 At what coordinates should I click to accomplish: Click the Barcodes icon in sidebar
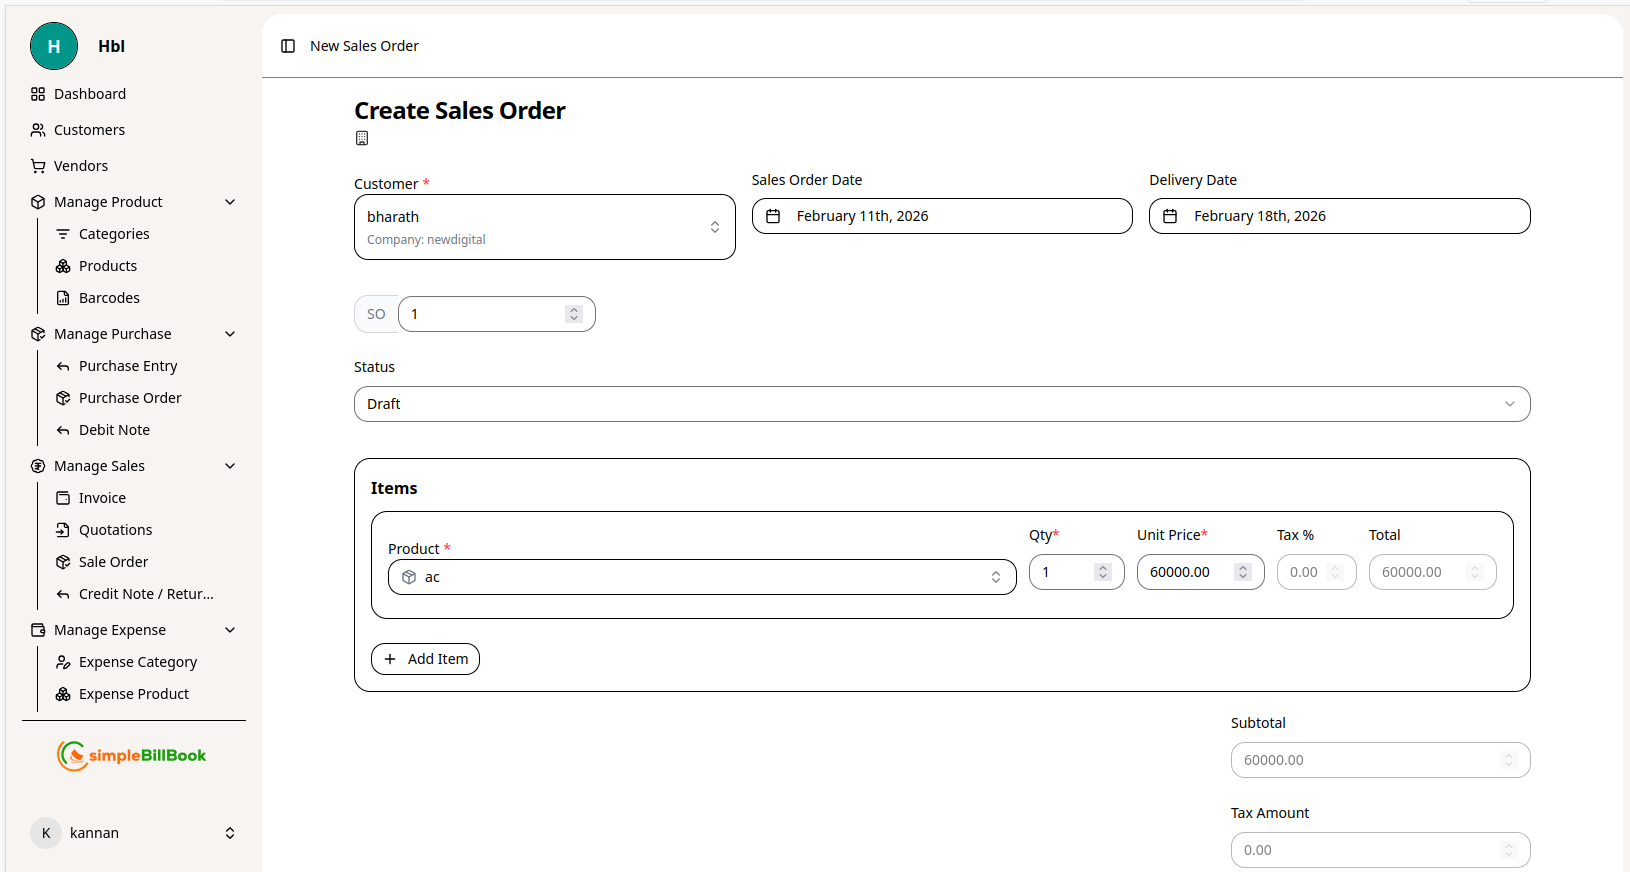63,298
